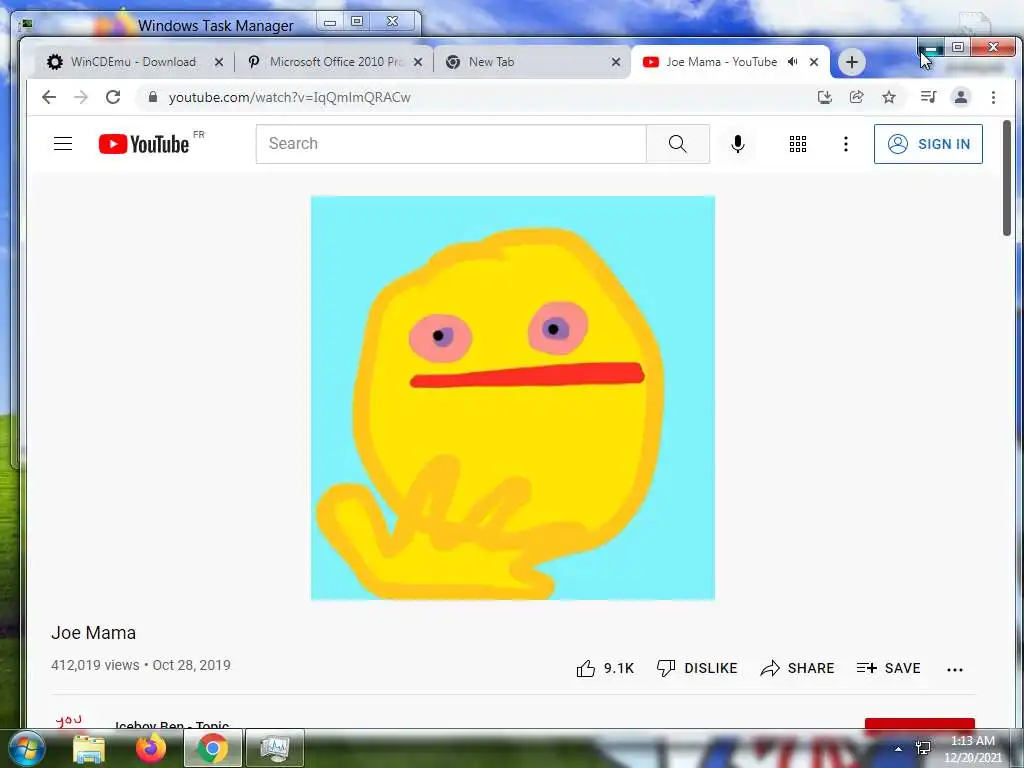Image resolution: width=1024 pixels, height=768 pixels.
Task: Open the YouTube apps grid
Action: pos(797,144)
